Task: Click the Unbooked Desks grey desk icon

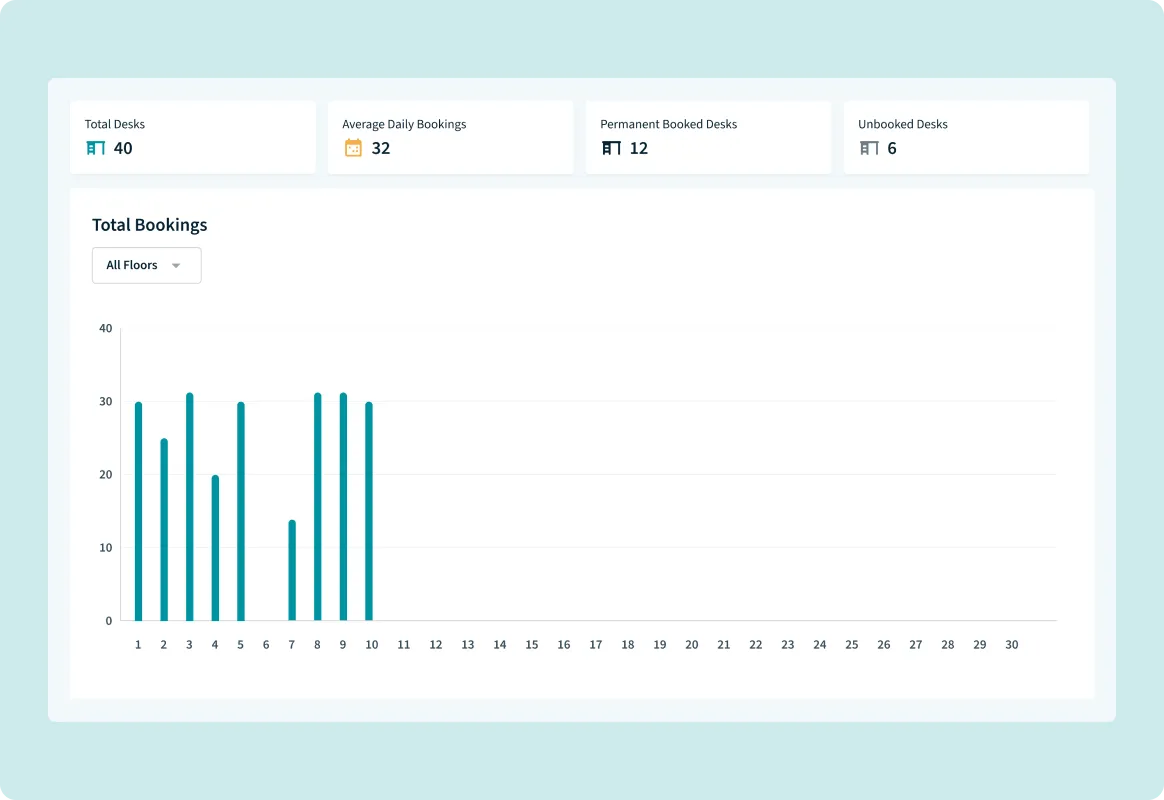Action: (869, 148)
